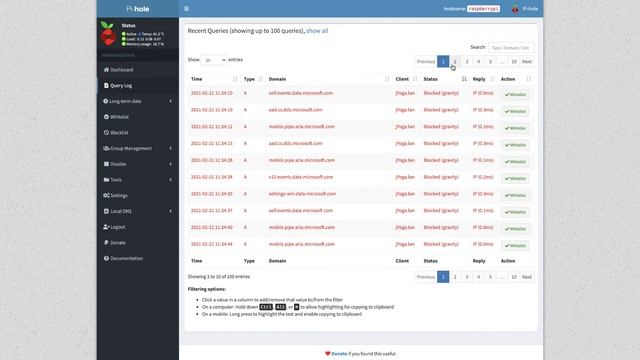Click the Pi-hole raspberry logo in the sidebar
The width and height of the screenshot is (640, 360).
pos(108,33)
